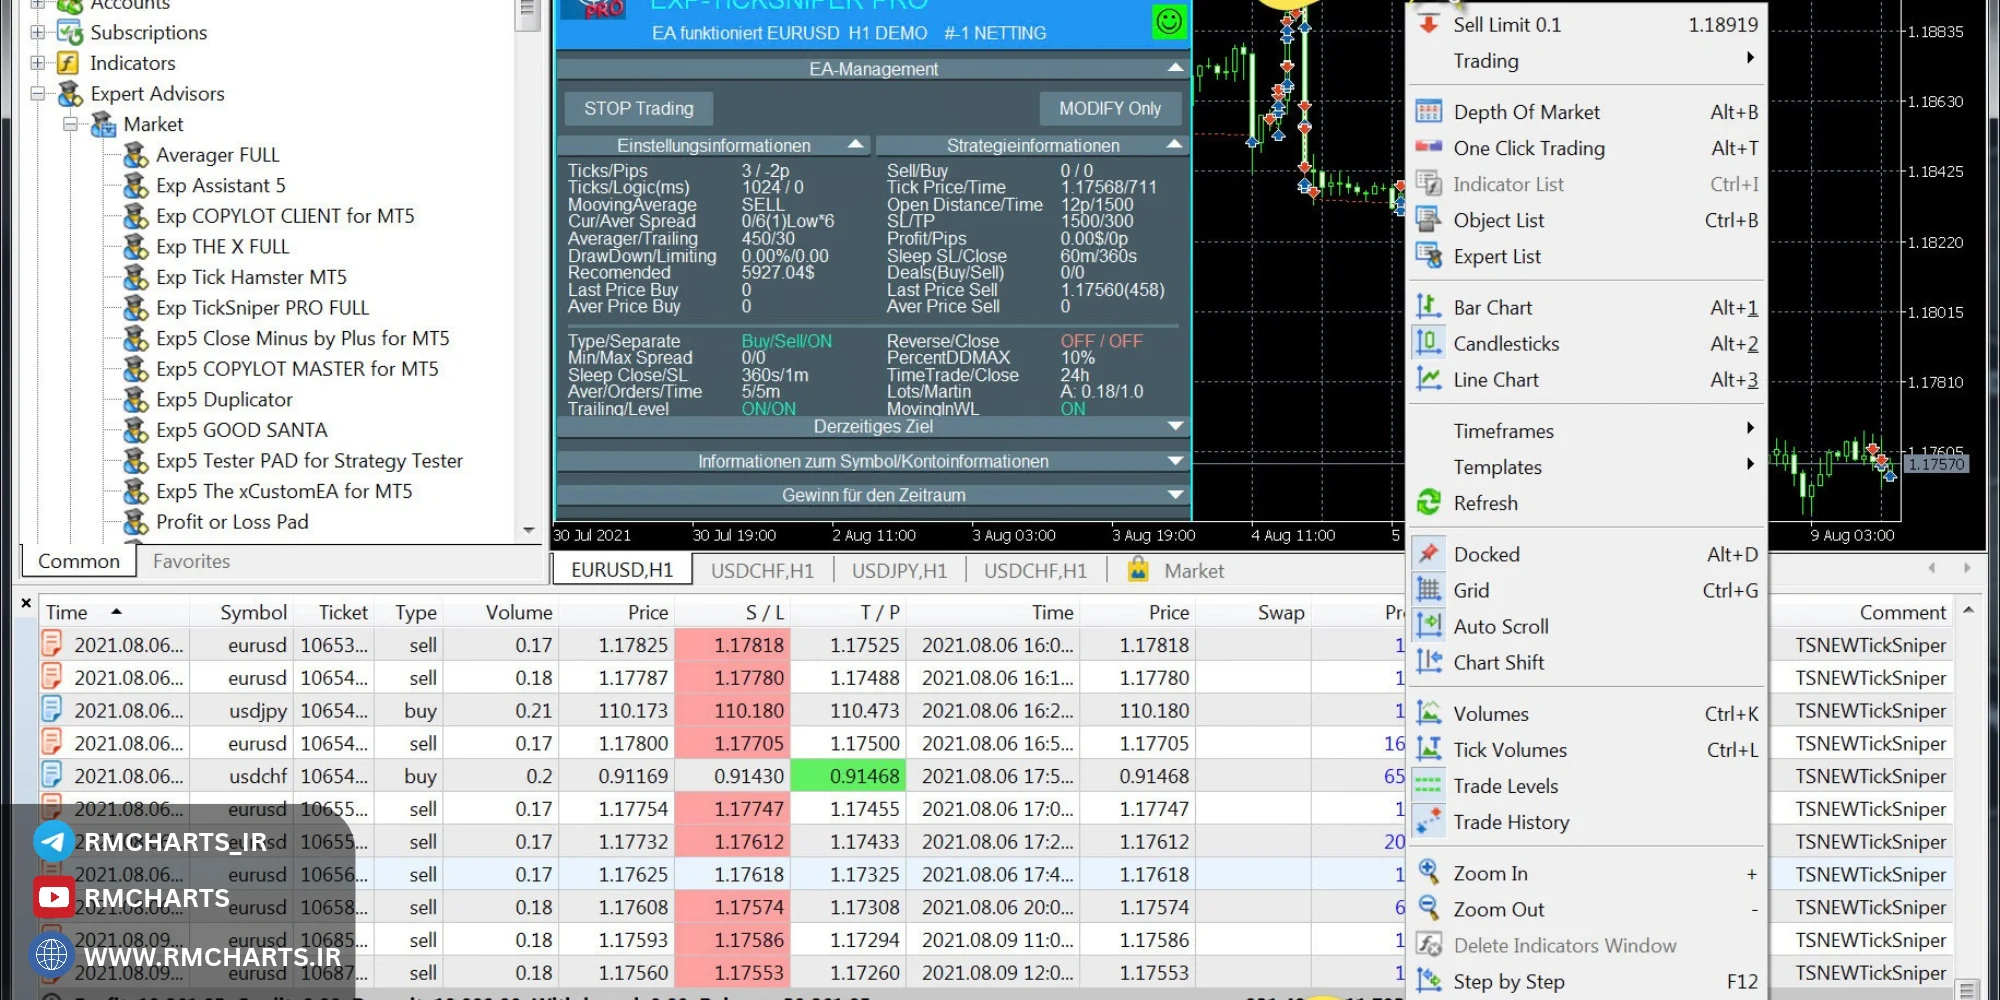Click the Zoom Out magnifier icon
2000x1000 pixels.
[1429, 909]
